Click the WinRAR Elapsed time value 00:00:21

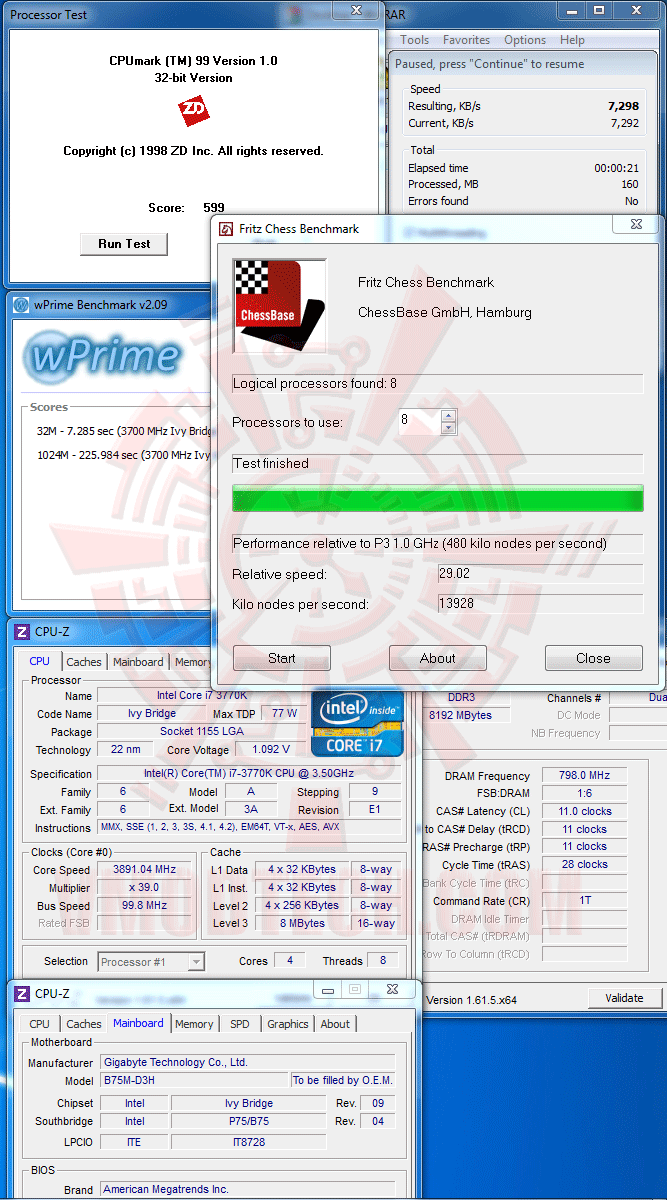(x=617, y=169)
